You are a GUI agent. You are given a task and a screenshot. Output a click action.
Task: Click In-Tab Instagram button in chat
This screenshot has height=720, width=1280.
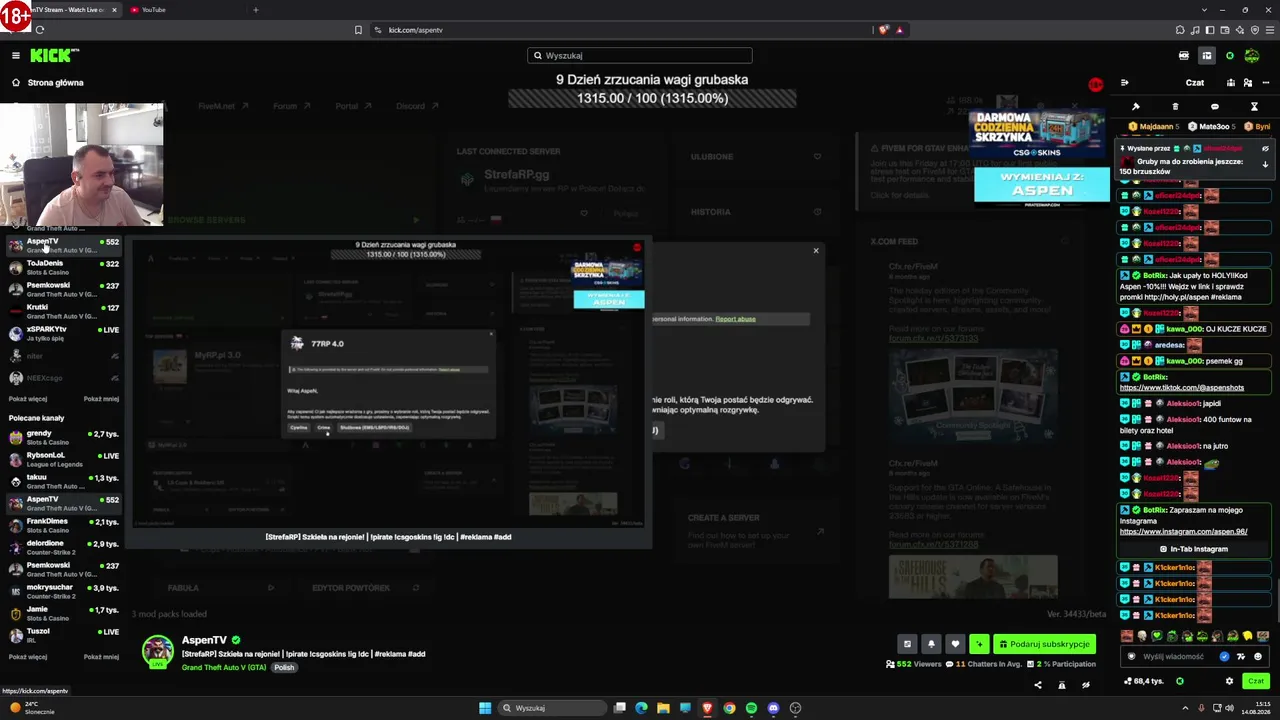click(1194, 549)
